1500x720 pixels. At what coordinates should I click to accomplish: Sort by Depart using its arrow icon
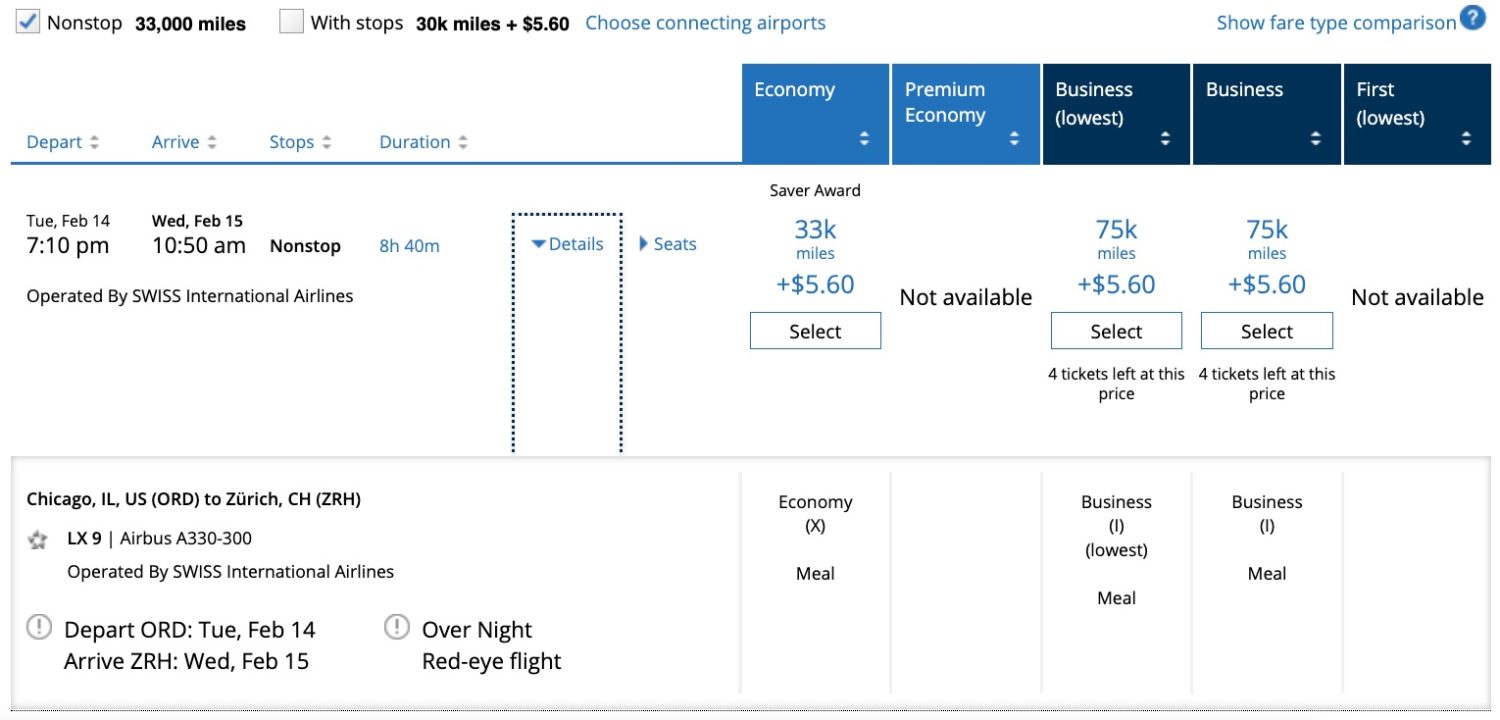94,142
